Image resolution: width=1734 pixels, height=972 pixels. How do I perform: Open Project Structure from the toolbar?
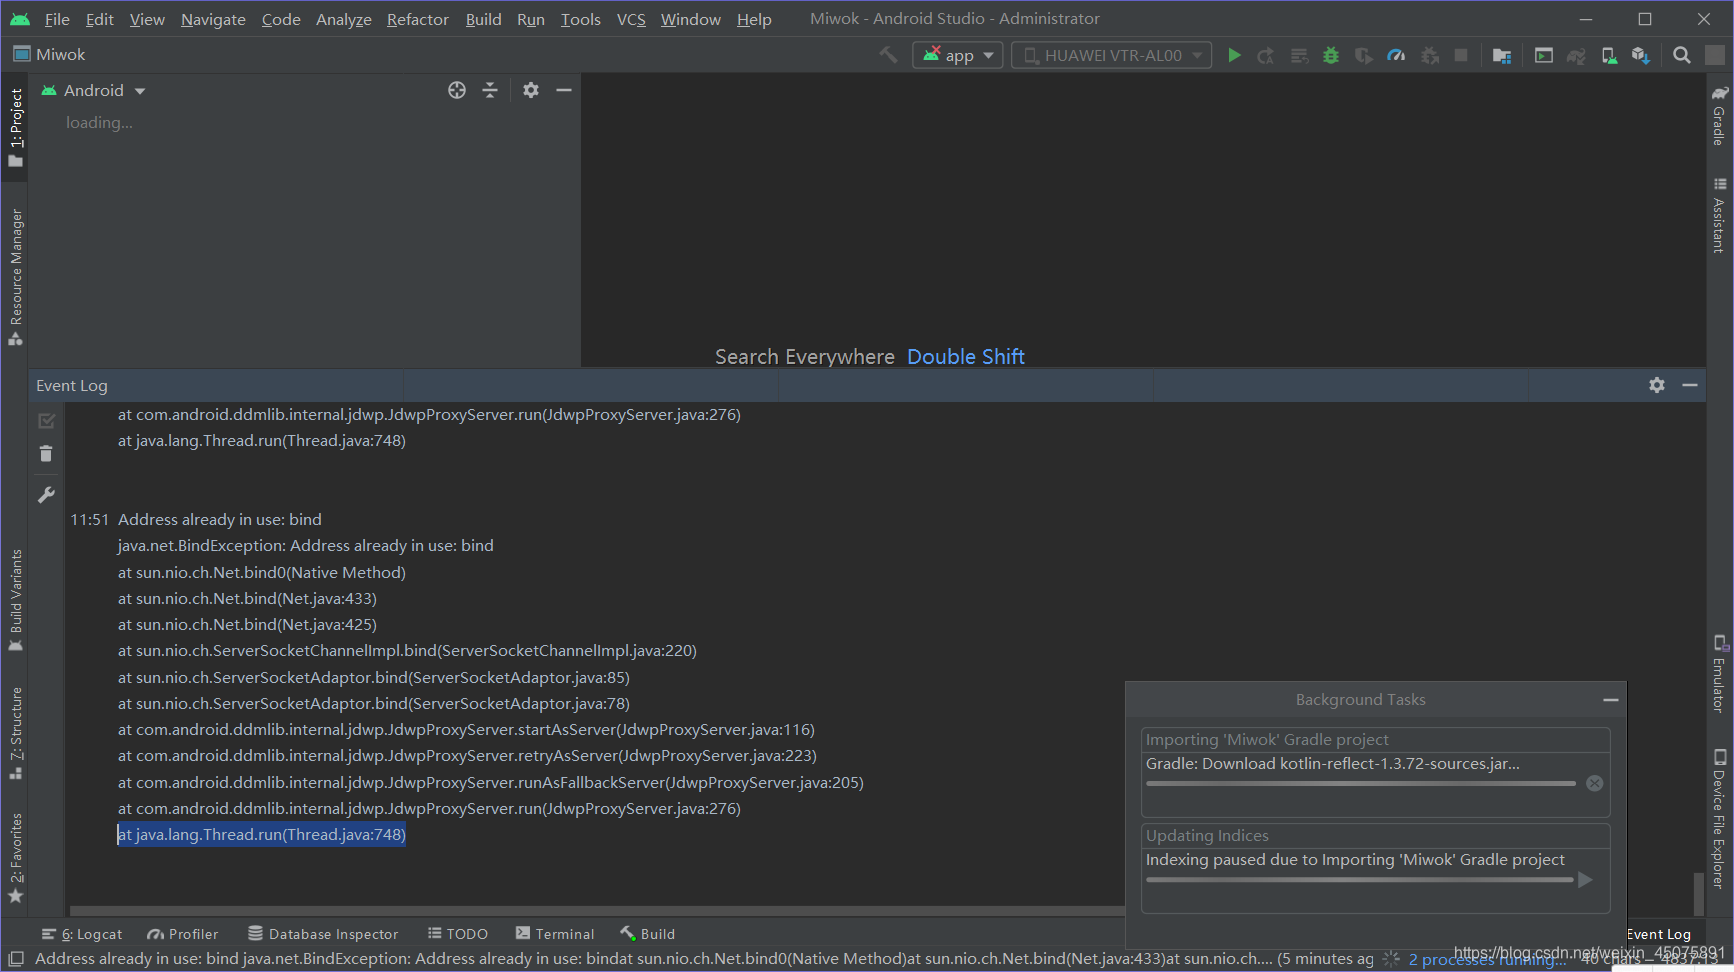point(1501,55)
